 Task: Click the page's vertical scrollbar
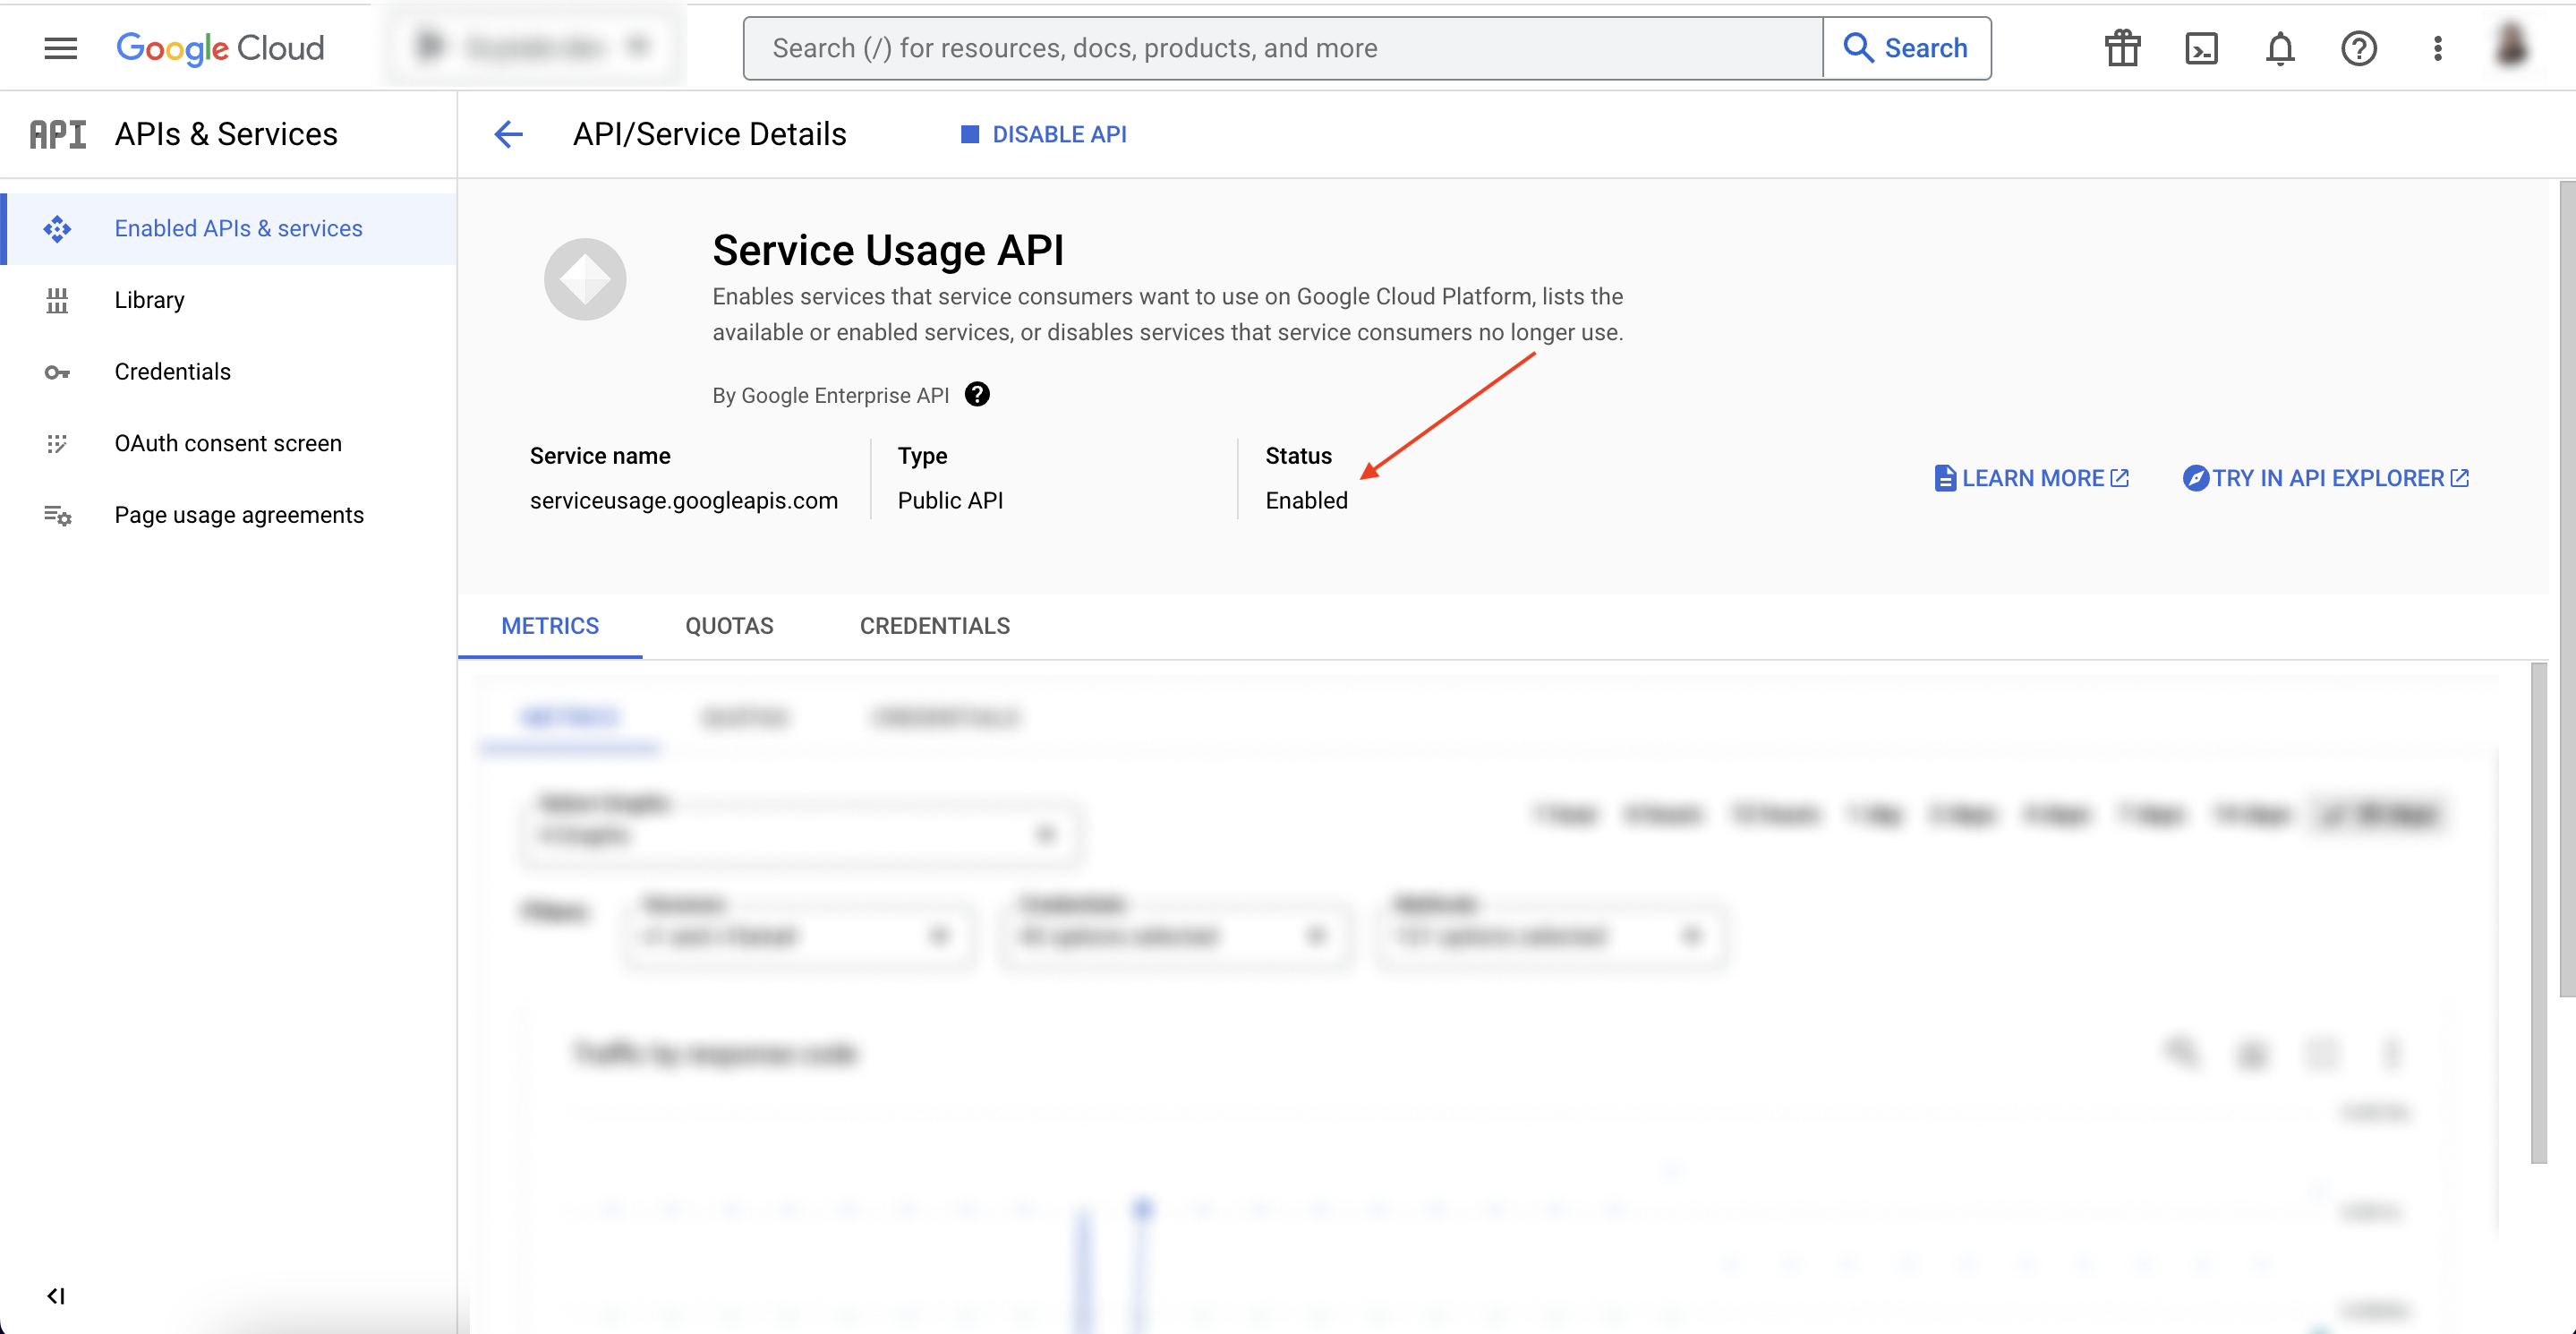coord(2566,590)
